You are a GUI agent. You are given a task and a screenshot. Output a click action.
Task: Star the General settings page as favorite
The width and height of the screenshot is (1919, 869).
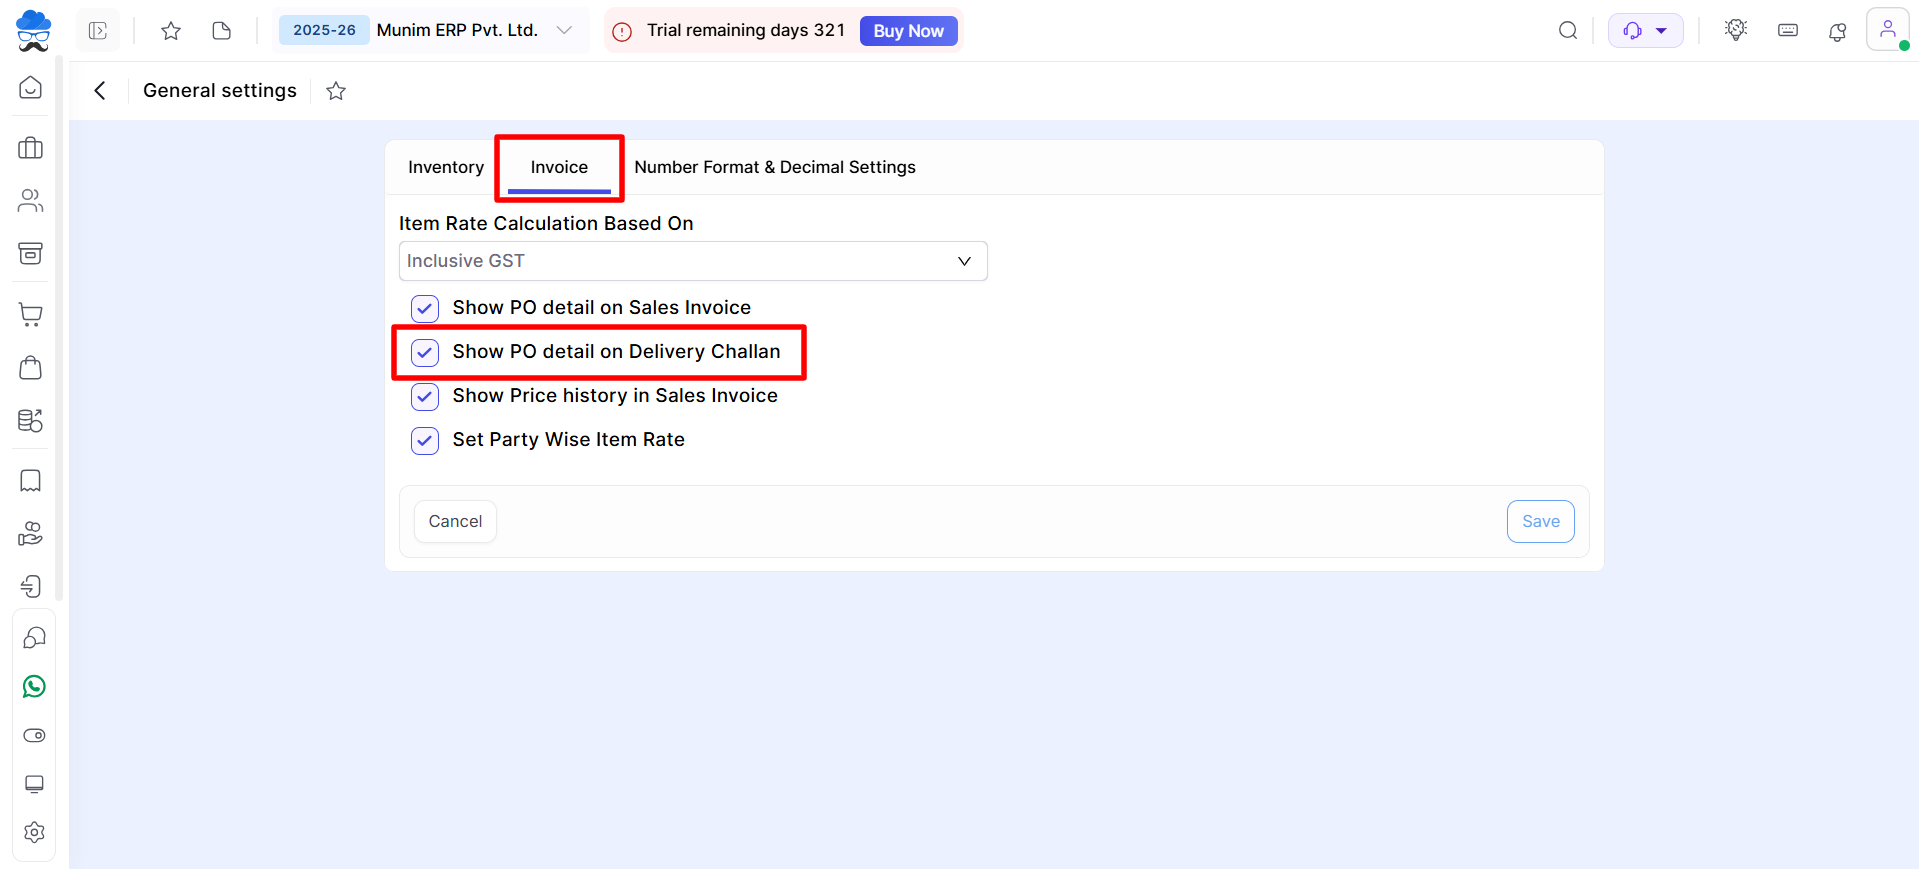tap(336, 91)
